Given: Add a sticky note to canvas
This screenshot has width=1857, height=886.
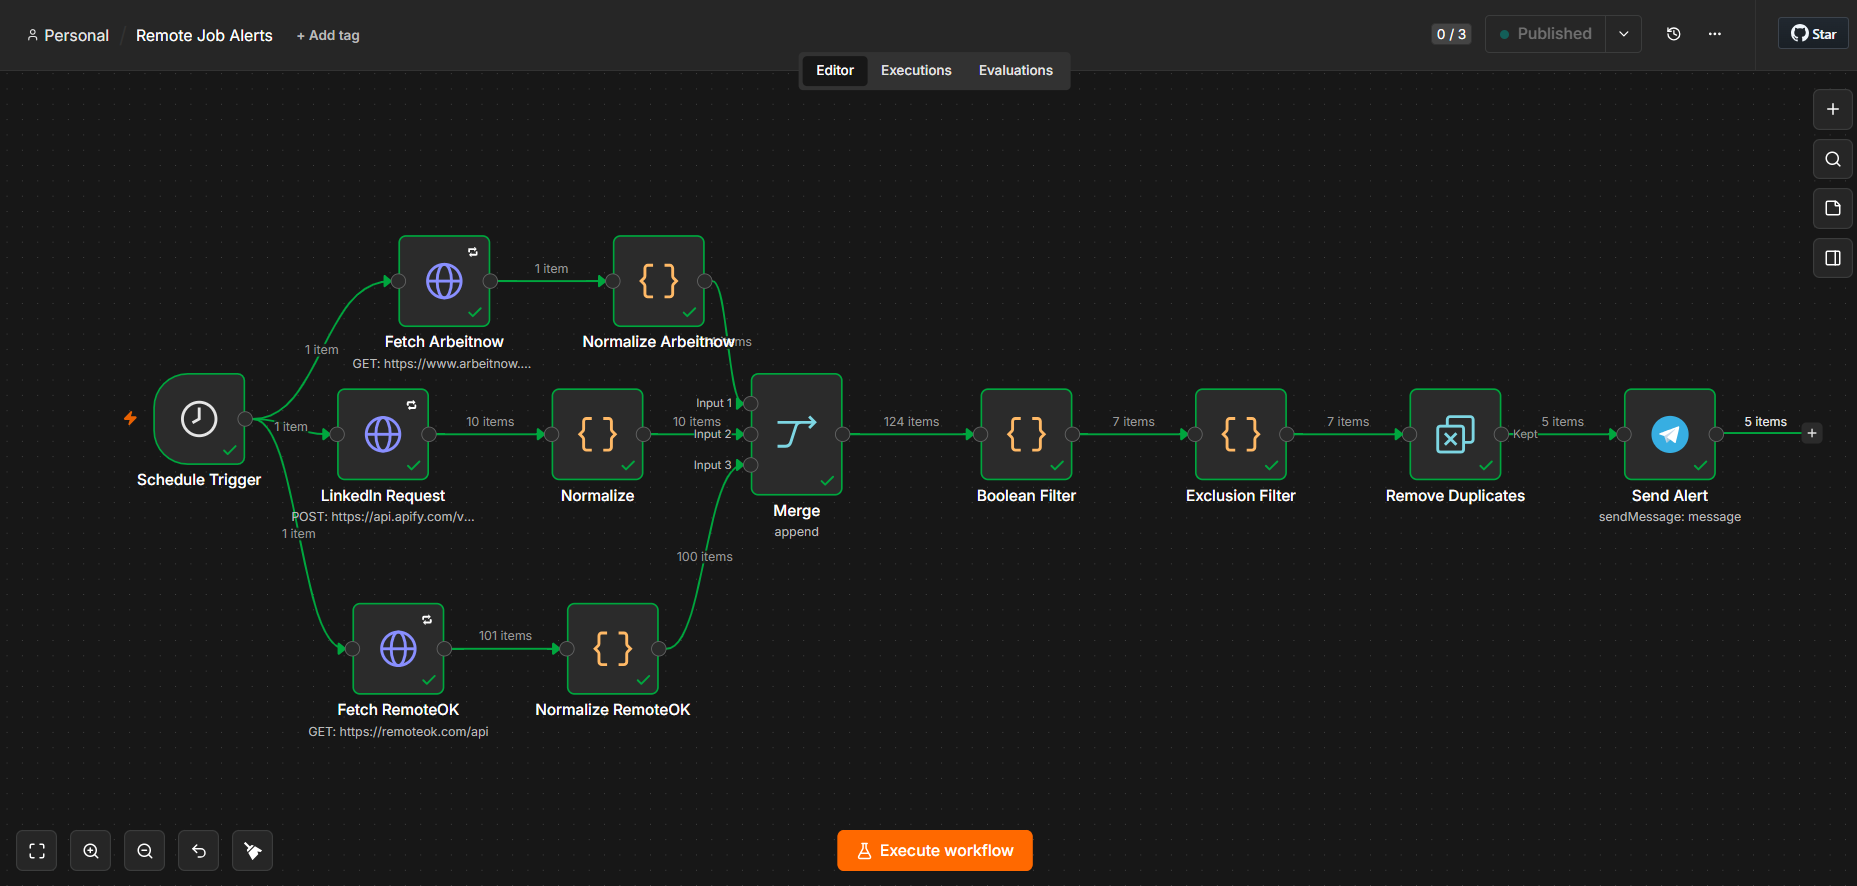Looking at the screenshot, I should [x=1833, y=208].
